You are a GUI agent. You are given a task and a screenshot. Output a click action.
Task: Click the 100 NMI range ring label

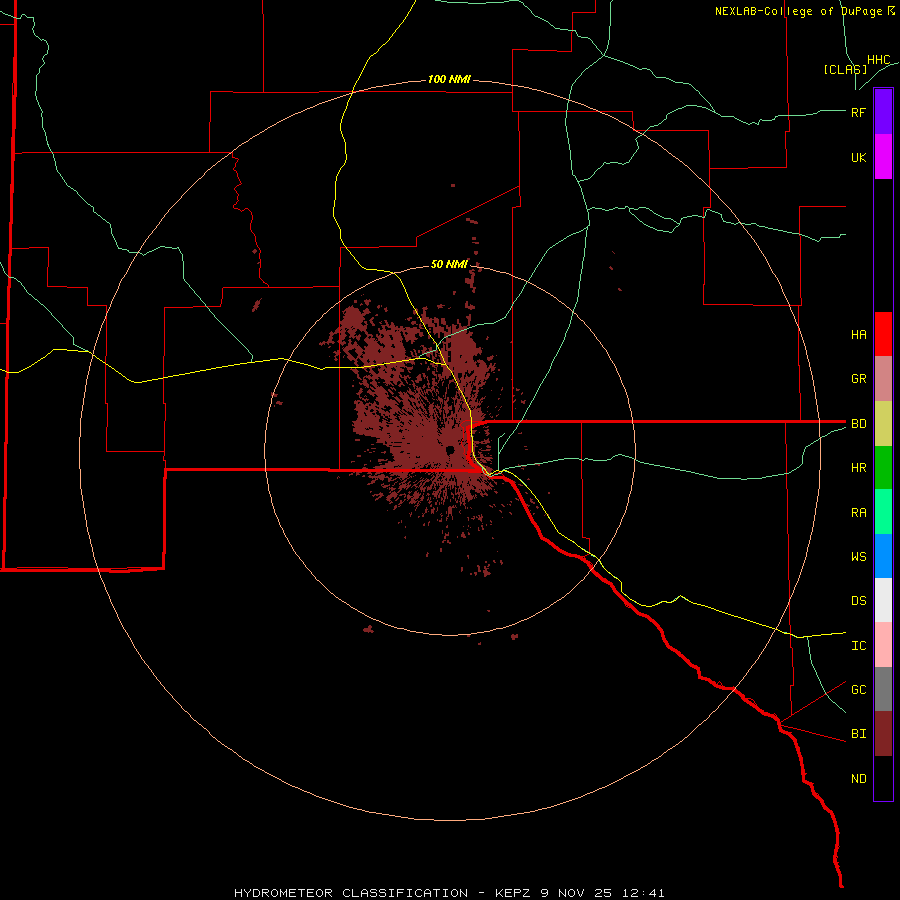tap(449, 79)
